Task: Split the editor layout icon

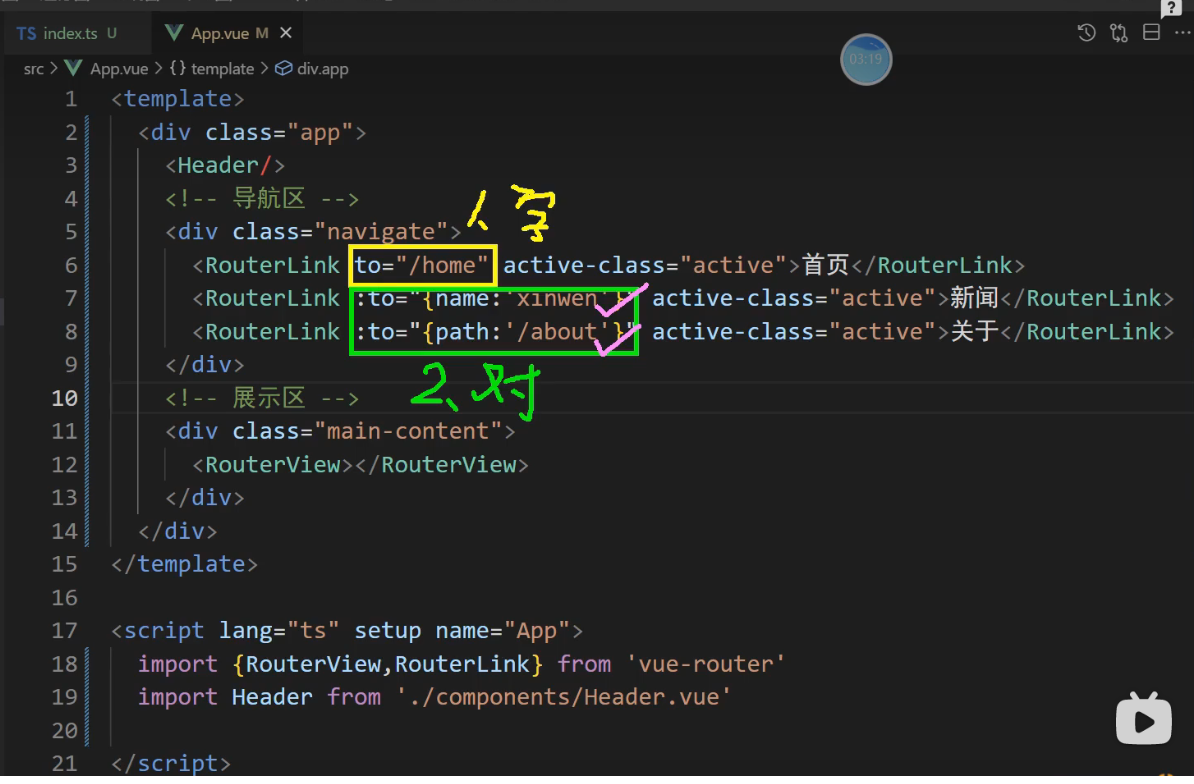Action: coord(1151,33)
